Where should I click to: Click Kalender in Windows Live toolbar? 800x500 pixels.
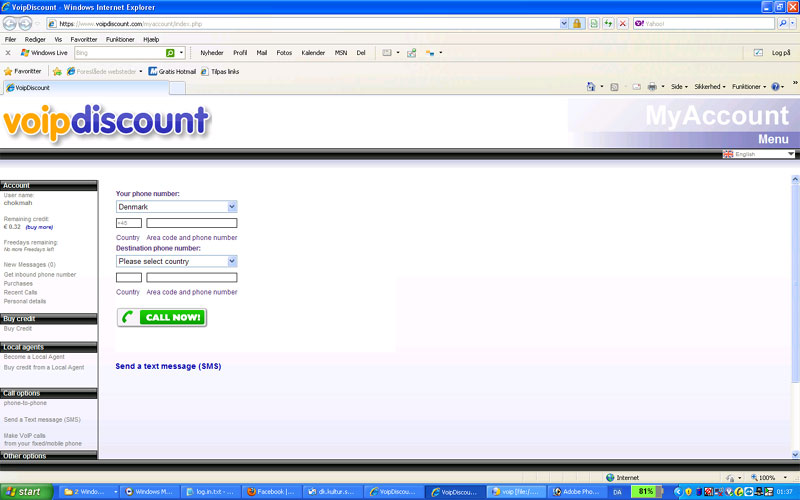[x=313, y=53]
